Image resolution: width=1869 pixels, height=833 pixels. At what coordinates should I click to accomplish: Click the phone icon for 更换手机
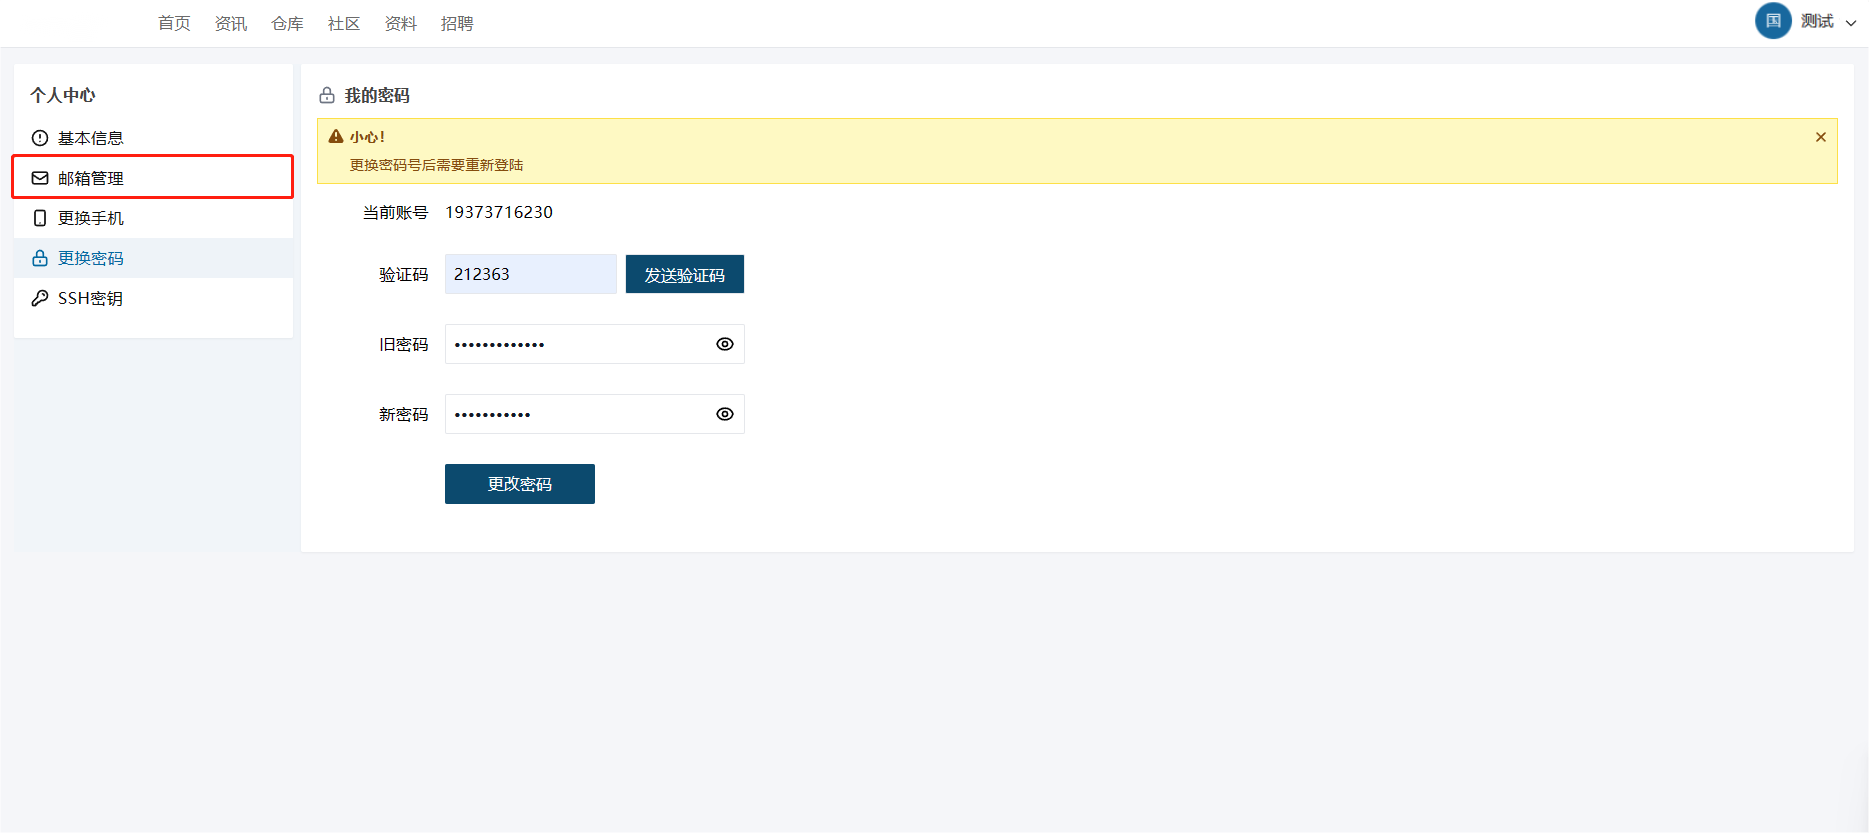pyautogui.click(x=40, y=218)
